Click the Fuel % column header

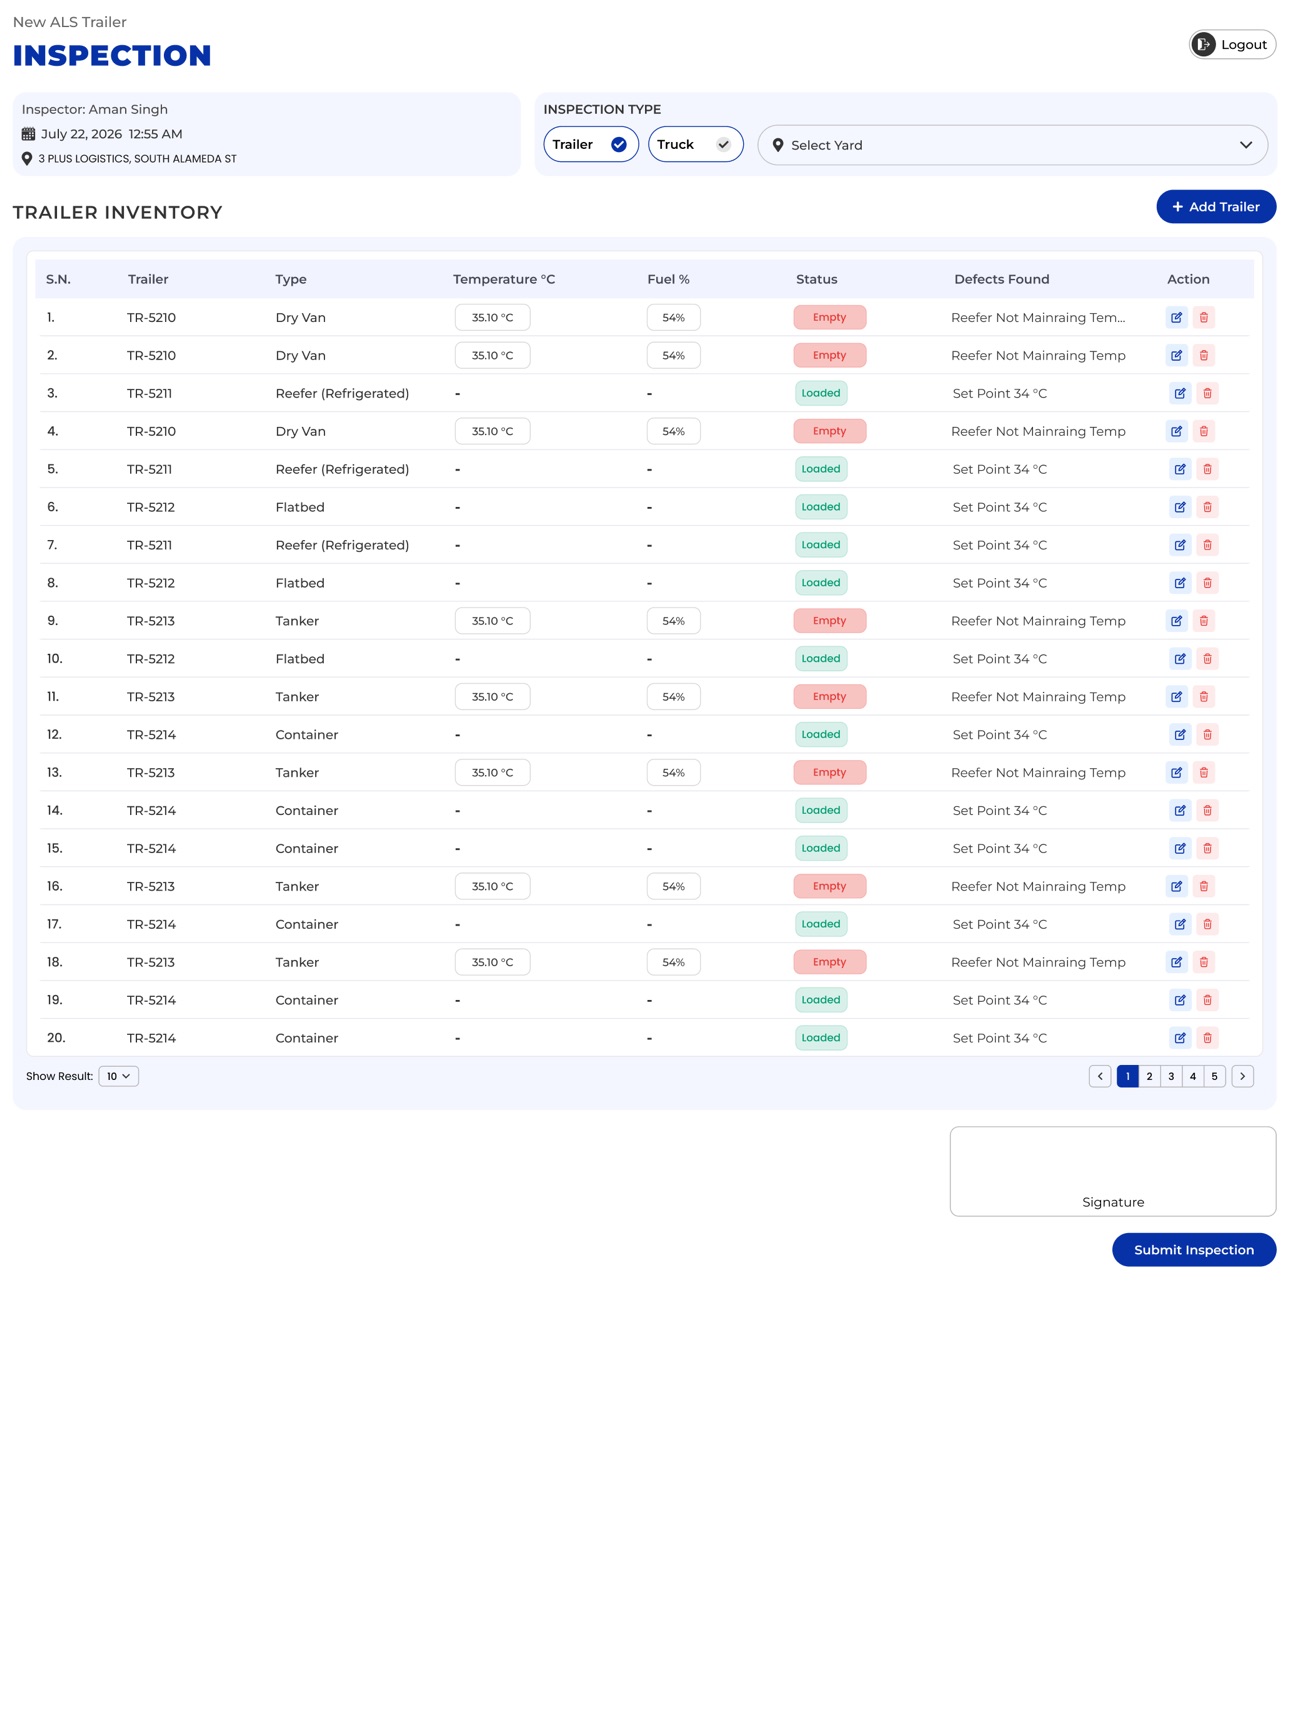pos(669,279)
